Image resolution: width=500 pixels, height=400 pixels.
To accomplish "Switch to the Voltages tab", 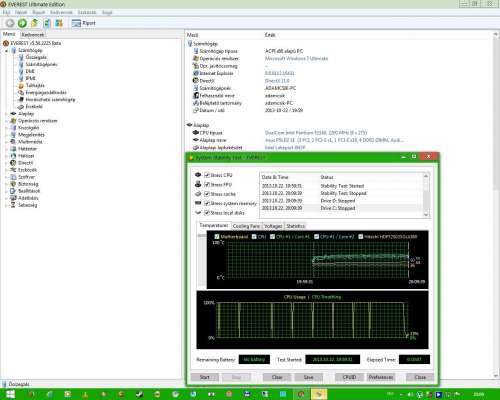I will pos(273,226).
